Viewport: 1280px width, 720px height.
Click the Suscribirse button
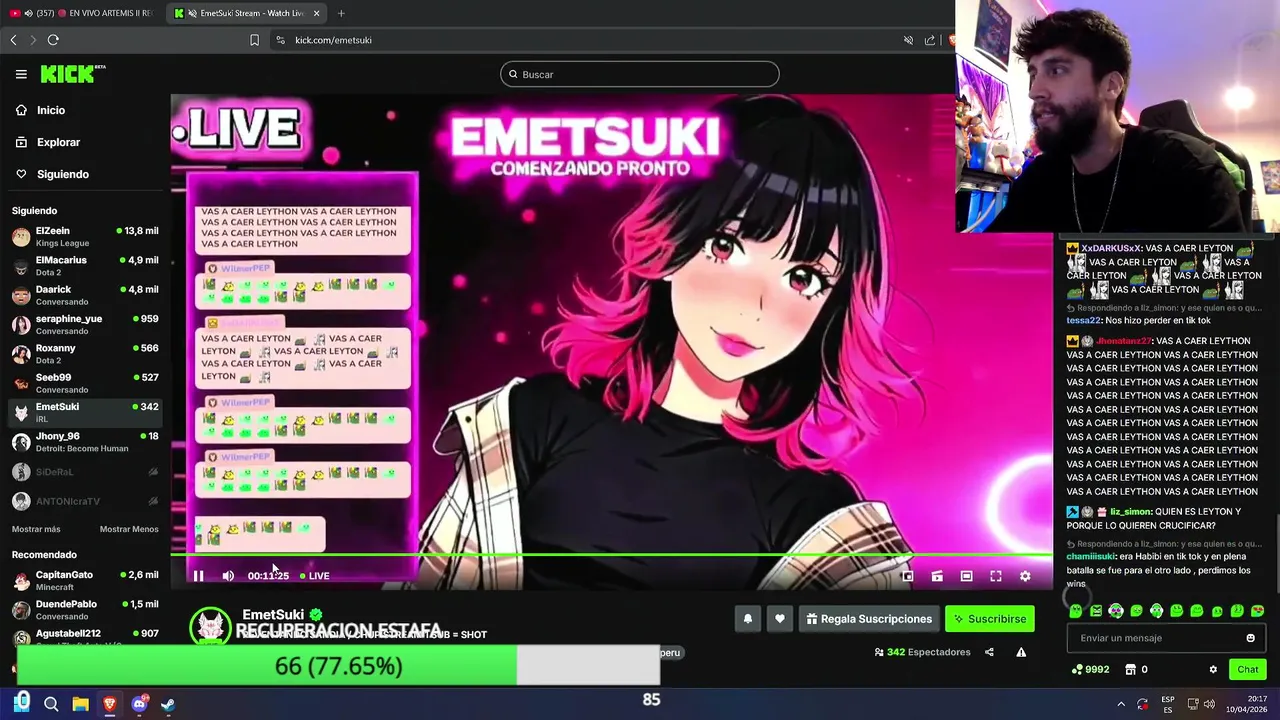tap(989, 619)
